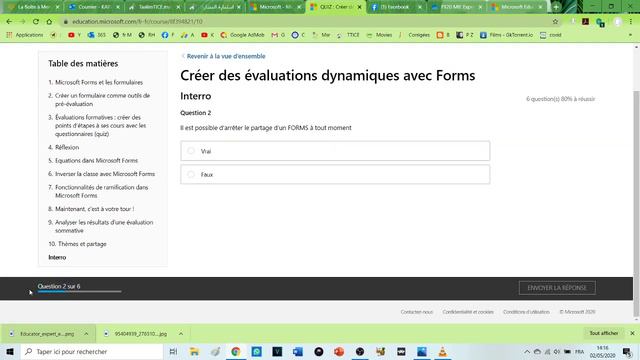The width and height of the screenshot is (640, 360).
Task: Open Google AdMob bookmark
Action: (x=242, y=35)
